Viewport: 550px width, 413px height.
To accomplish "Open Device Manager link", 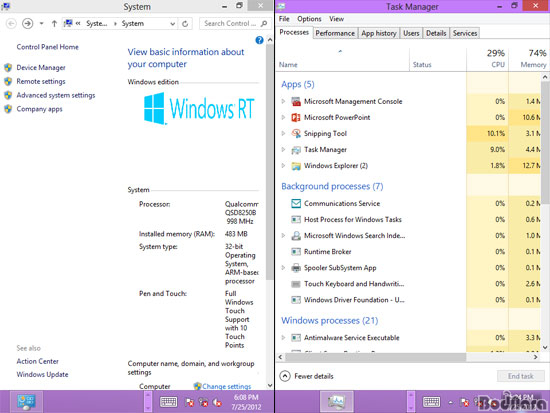I will 41,68.
